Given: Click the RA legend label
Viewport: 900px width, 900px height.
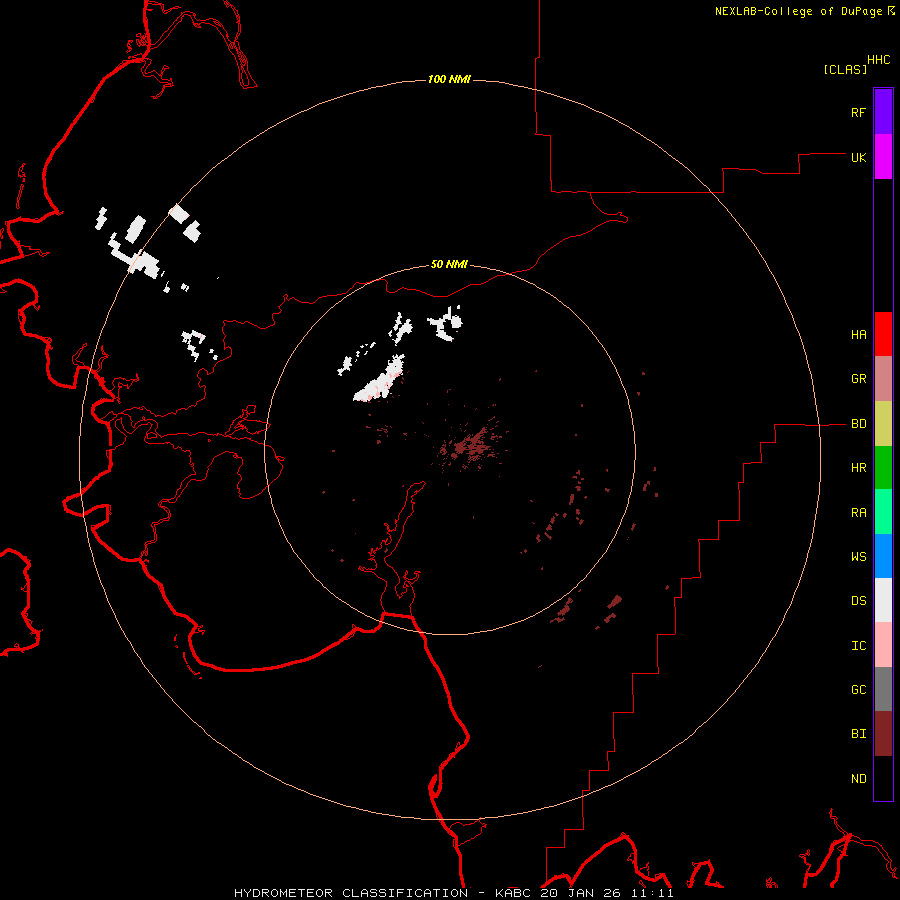Looking at the screenshot, I should (x=858, y=513).
